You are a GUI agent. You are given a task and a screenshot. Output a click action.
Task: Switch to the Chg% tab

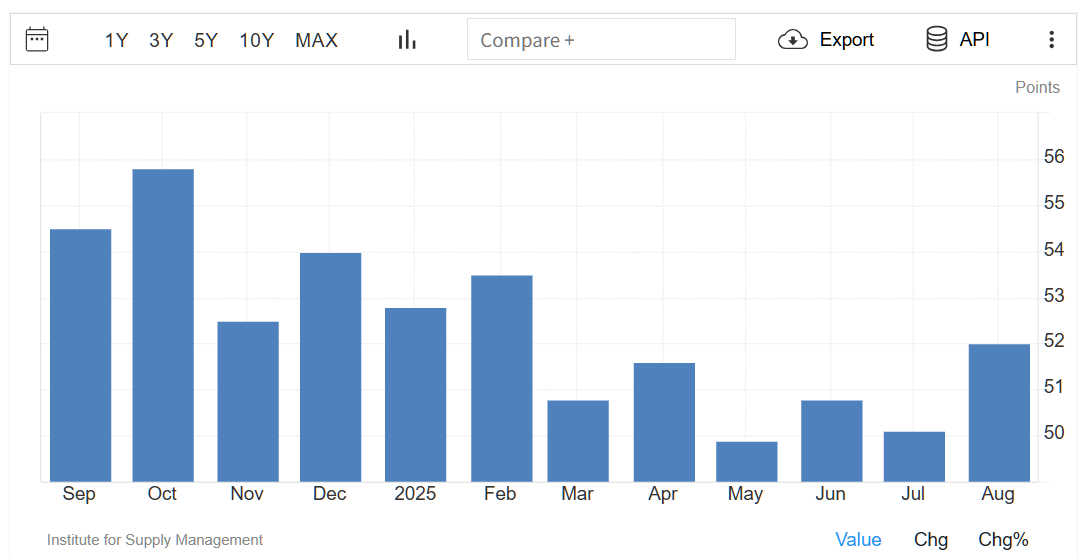coord(1003,539)
